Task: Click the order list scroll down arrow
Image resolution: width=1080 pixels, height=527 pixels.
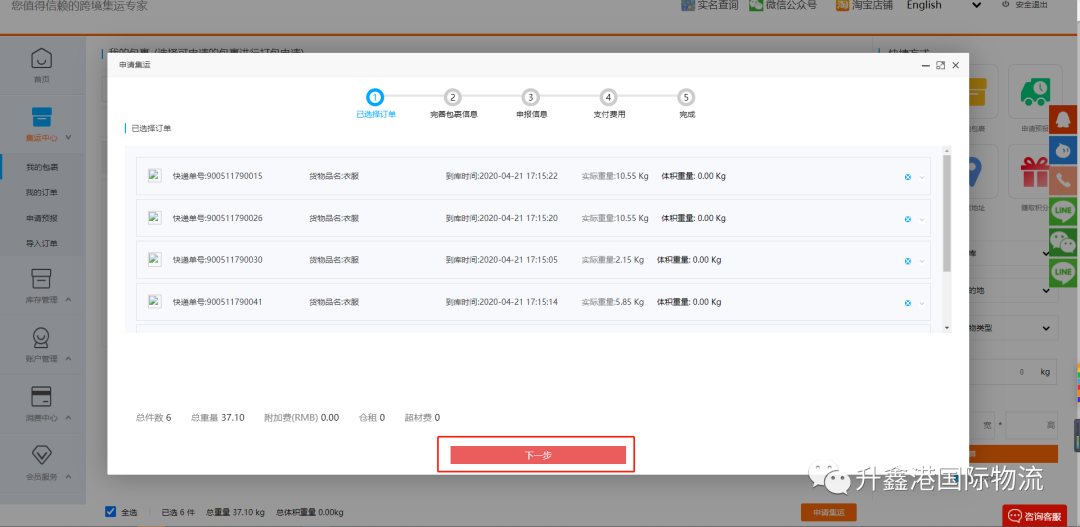Action: point(947,328)
